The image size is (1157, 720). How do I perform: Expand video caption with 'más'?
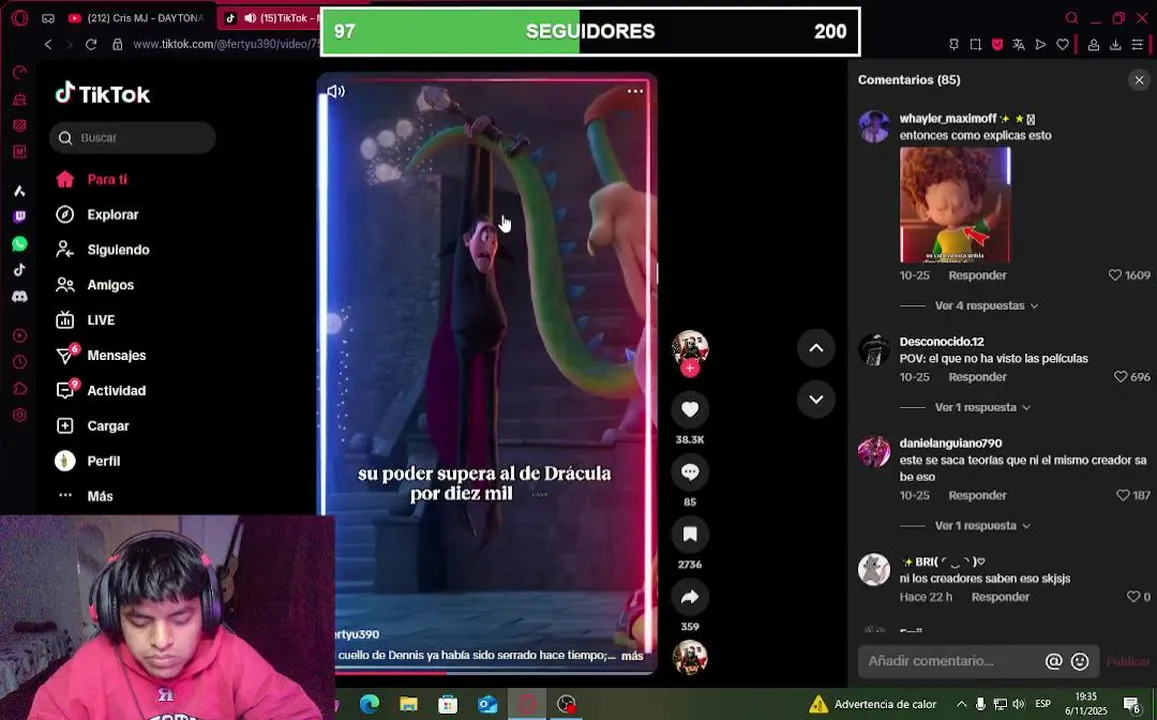click(x=632, y=655)
